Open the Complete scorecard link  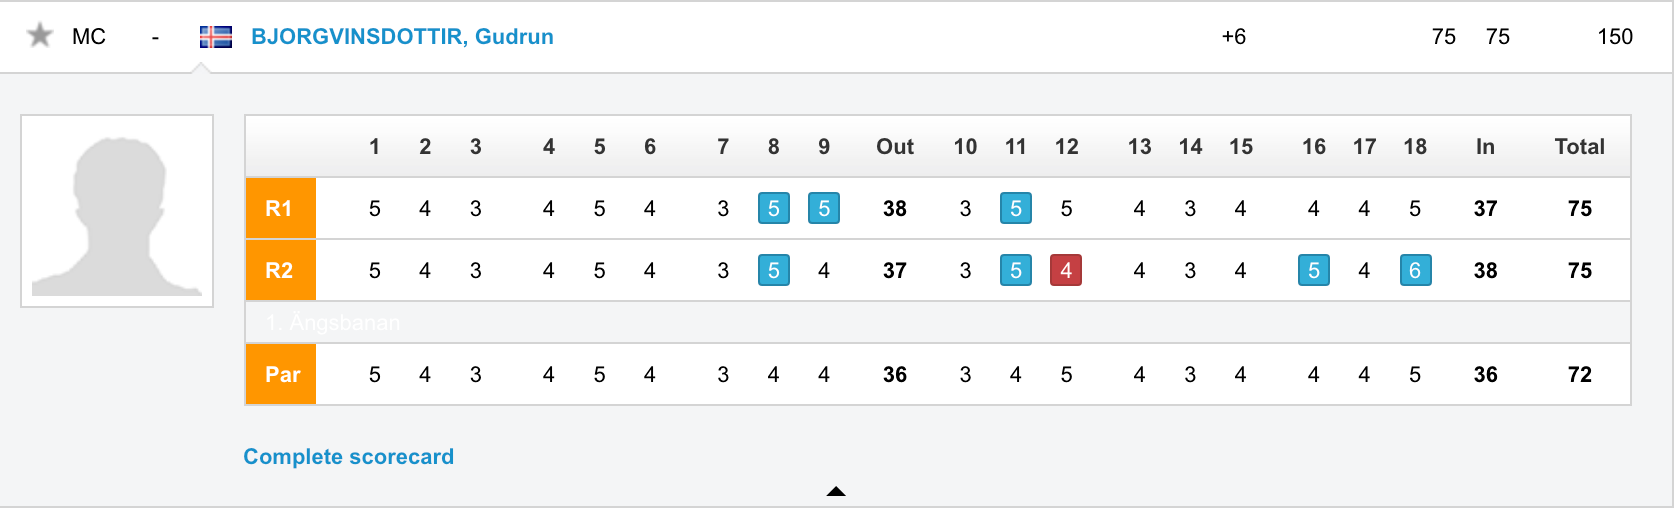[x=348, y=457]
